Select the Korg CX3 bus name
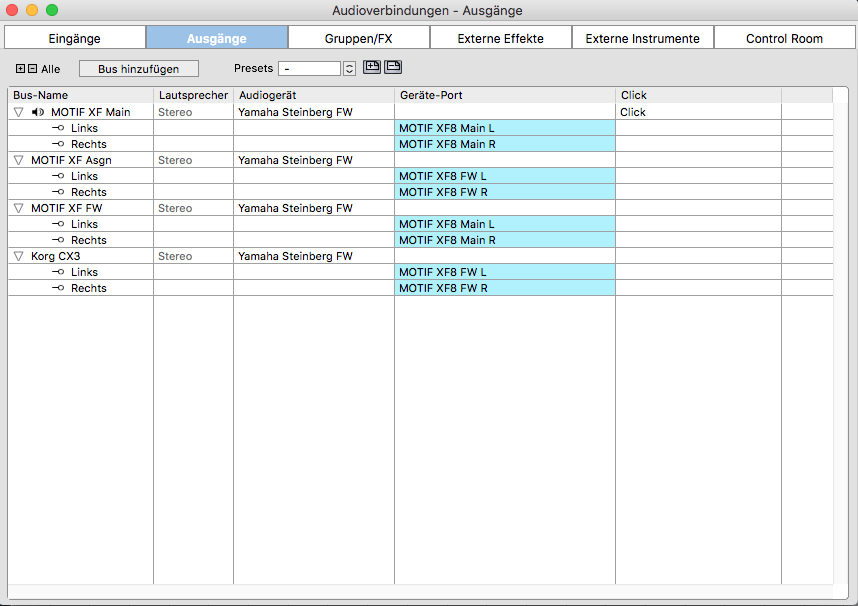The image size is (858, 606). [x=56, y=256]
